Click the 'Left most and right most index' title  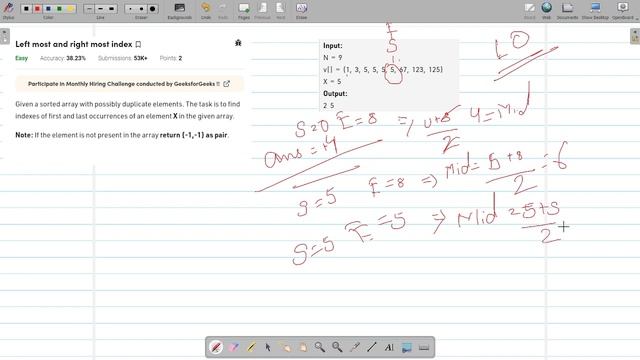74,44
